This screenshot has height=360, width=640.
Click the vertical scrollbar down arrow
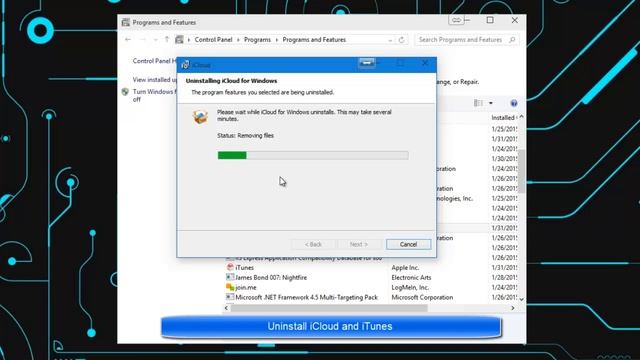(x=522, y=299)
